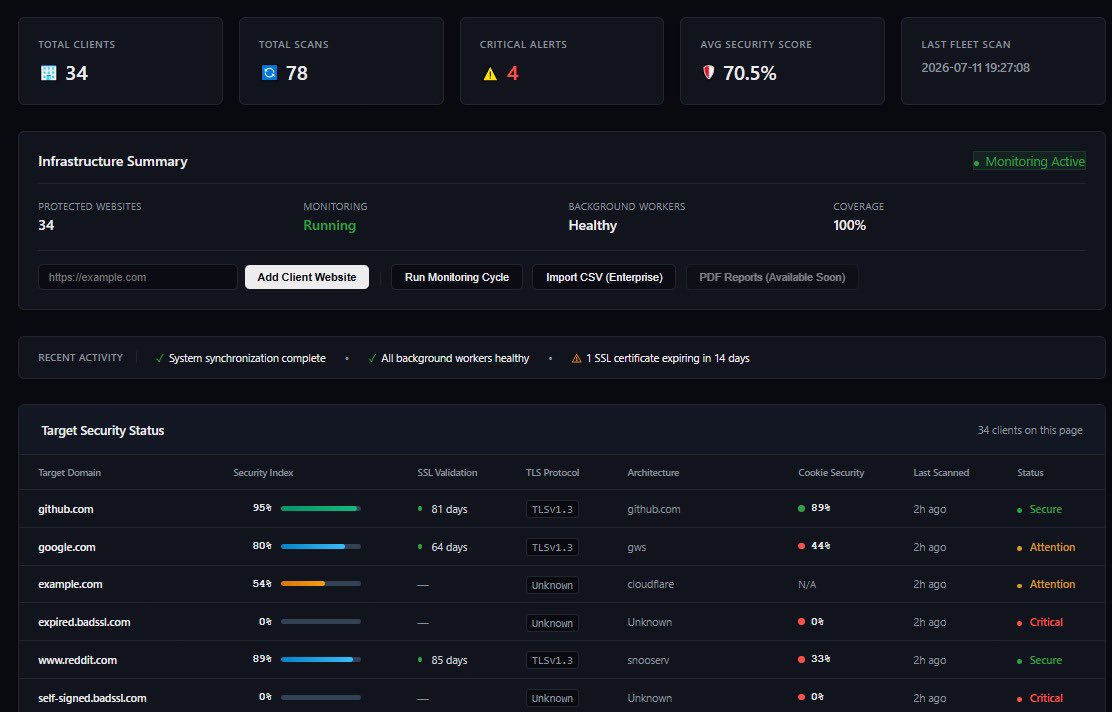Screen dimensions: 1112x712
Task: Click expired.badssl.com Critical status label
Action: pyautogui.click(x=1046, y=622)
